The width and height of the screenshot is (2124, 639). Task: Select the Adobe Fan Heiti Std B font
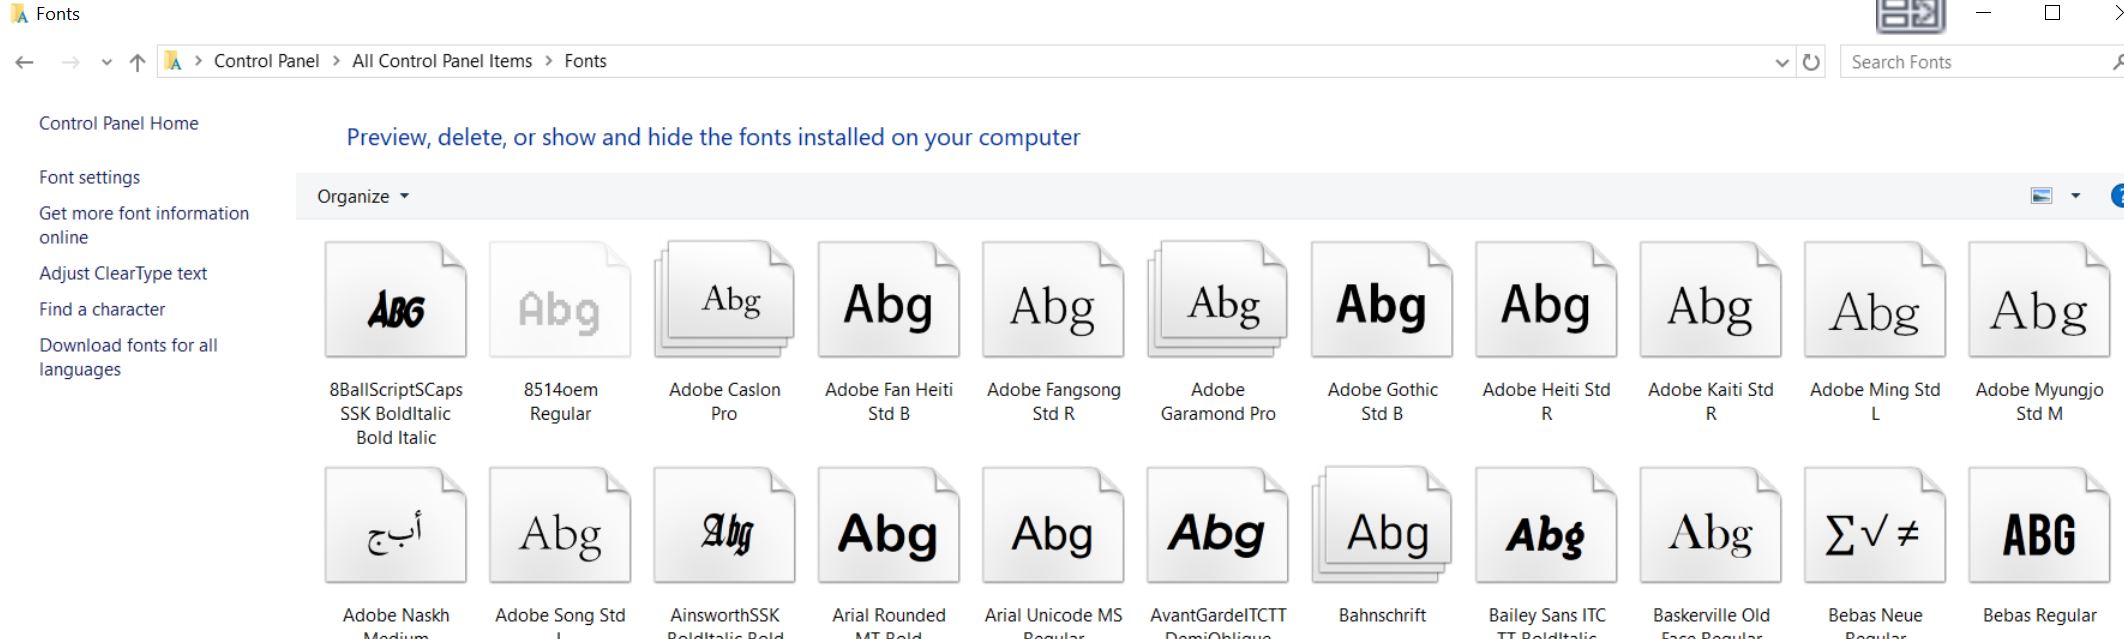[889, 300]
